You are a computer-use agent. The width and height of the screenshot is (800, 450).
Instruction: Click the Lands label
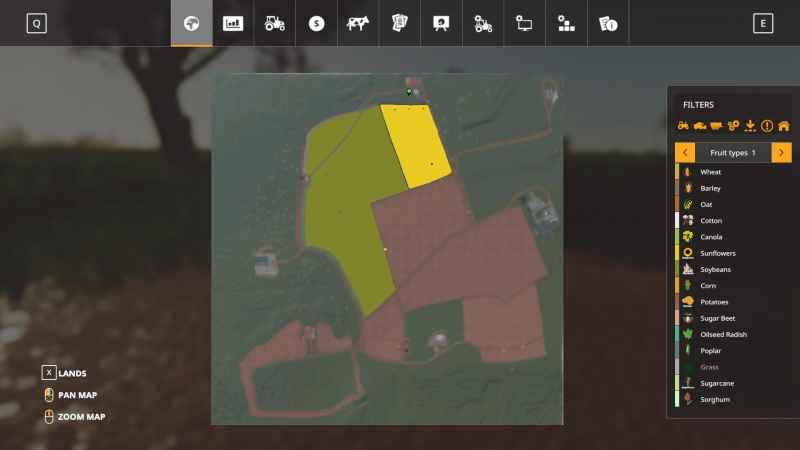(x=72, y=373)
